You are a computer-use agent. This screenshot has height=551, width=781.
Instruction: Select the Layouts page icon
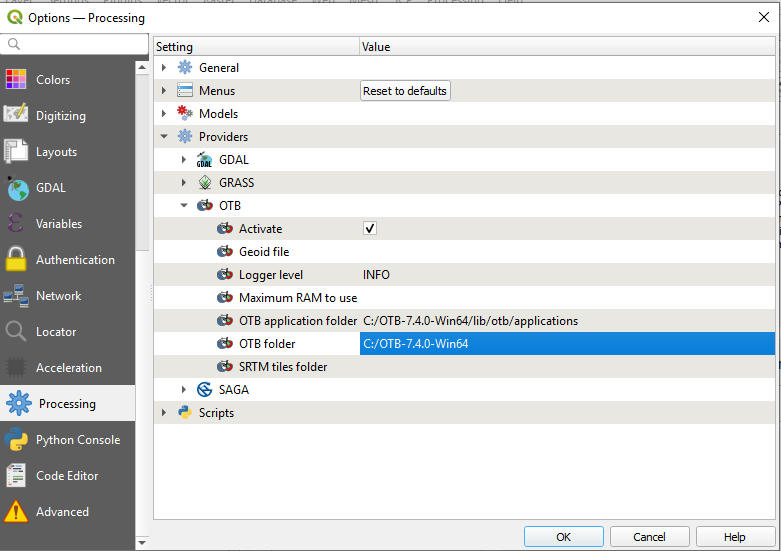click(x=15, y=151)
